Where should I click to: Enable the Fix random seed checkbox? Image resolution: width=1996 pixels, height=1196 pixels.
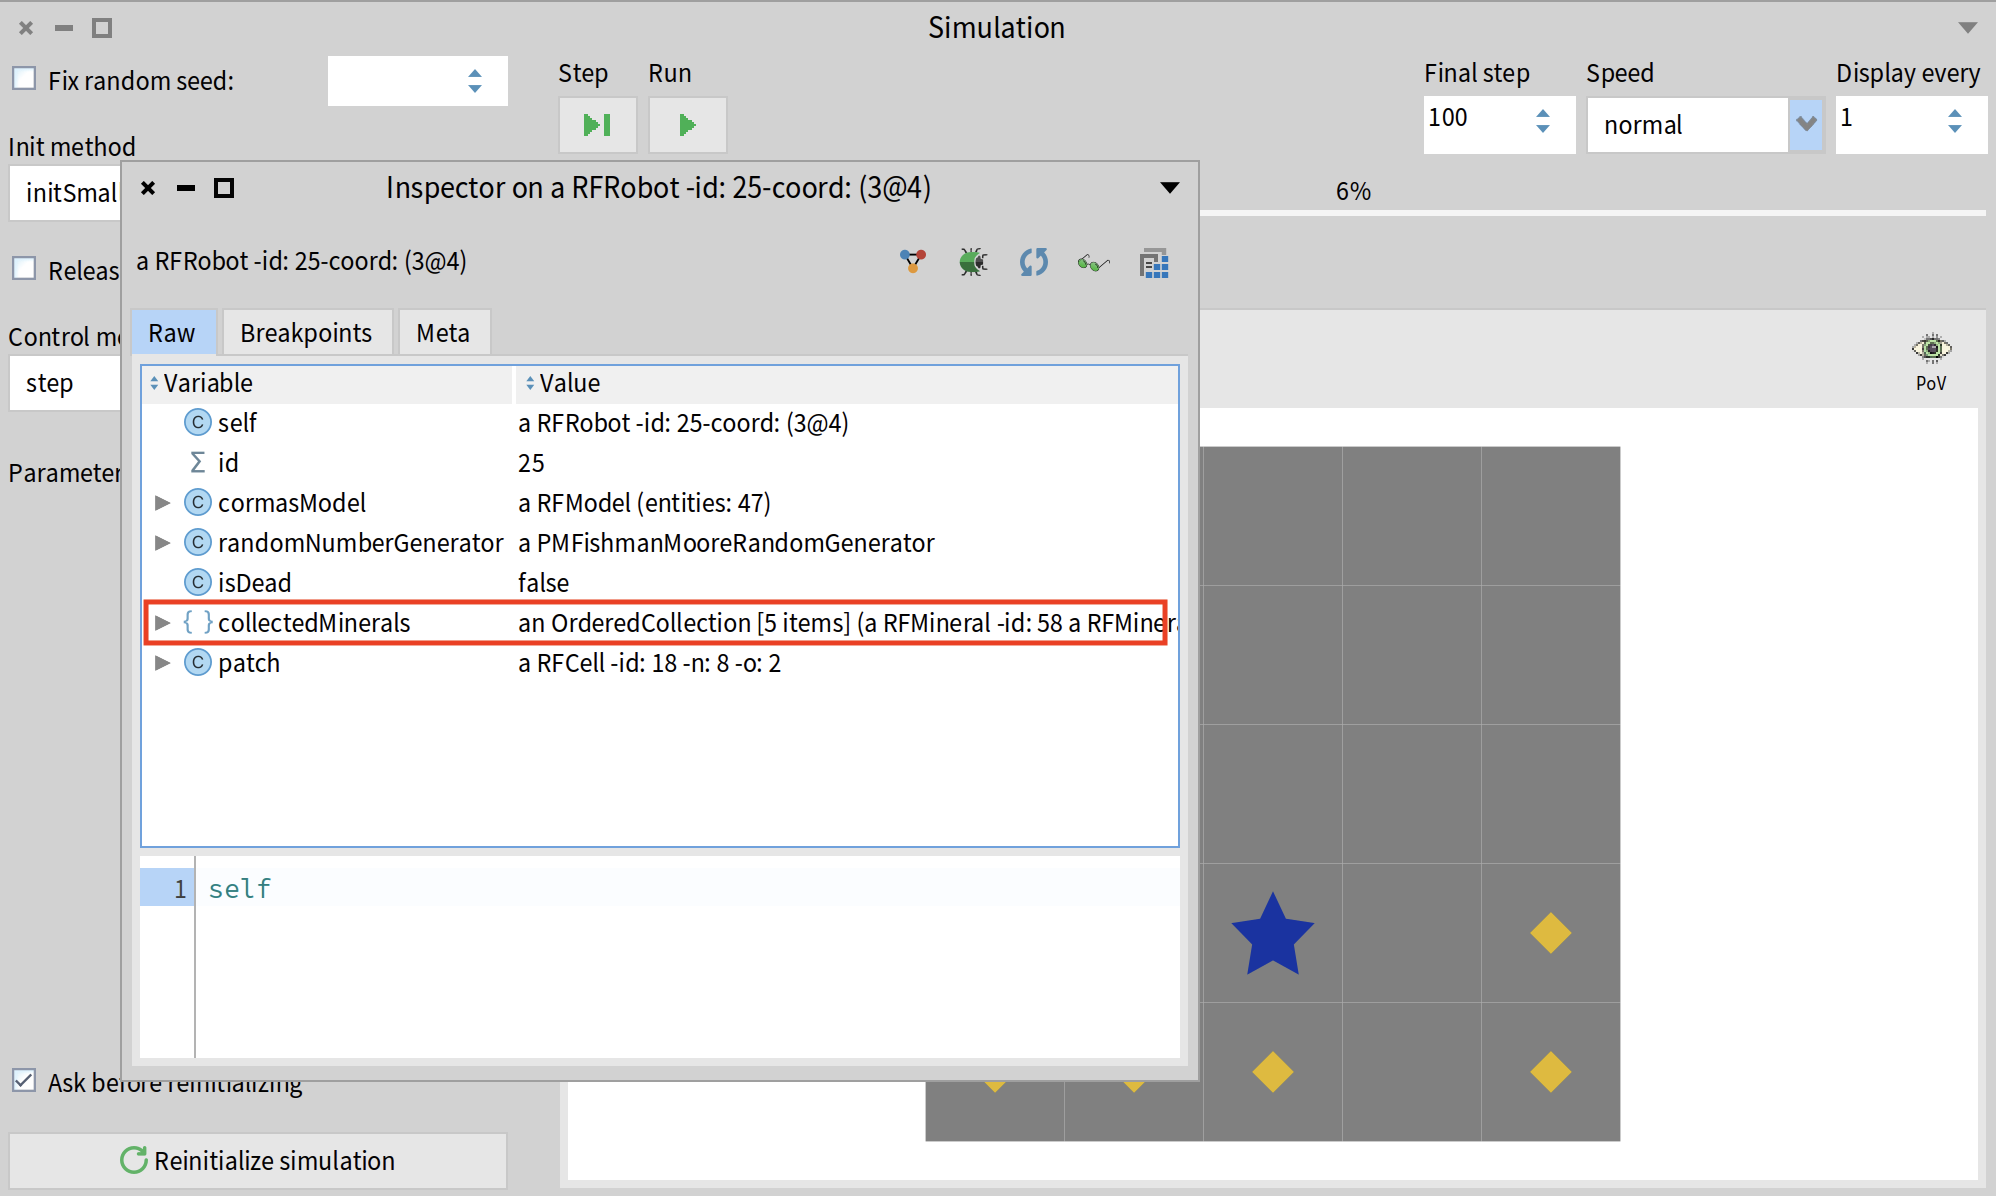tap(25, 79)
